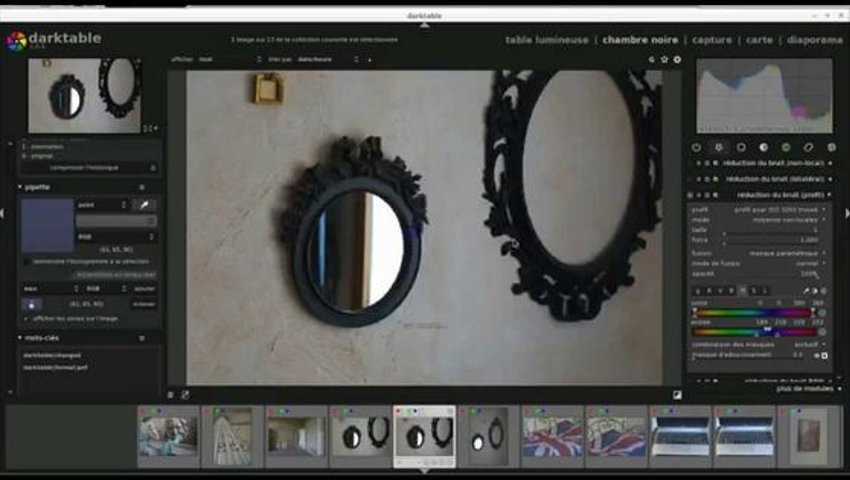850x480 pixels.
Task: Show tone modules group half-circle icon
Action: tap(763, 147)
